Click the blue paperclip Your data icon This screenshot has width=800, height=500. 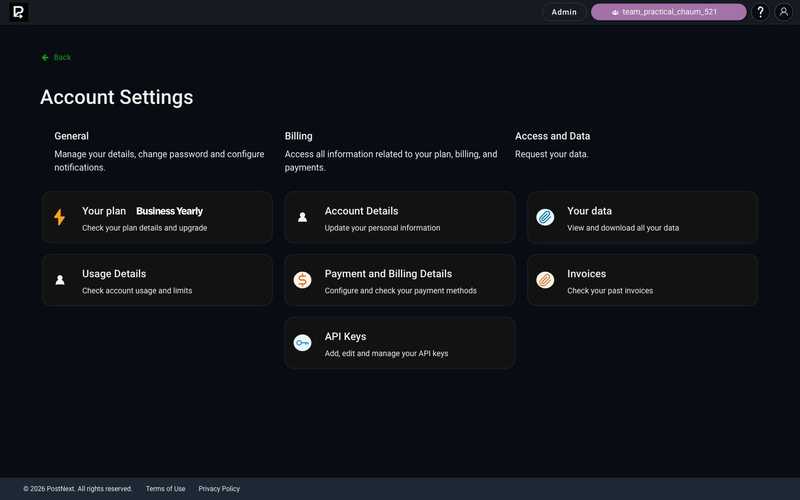click(545, 217)
